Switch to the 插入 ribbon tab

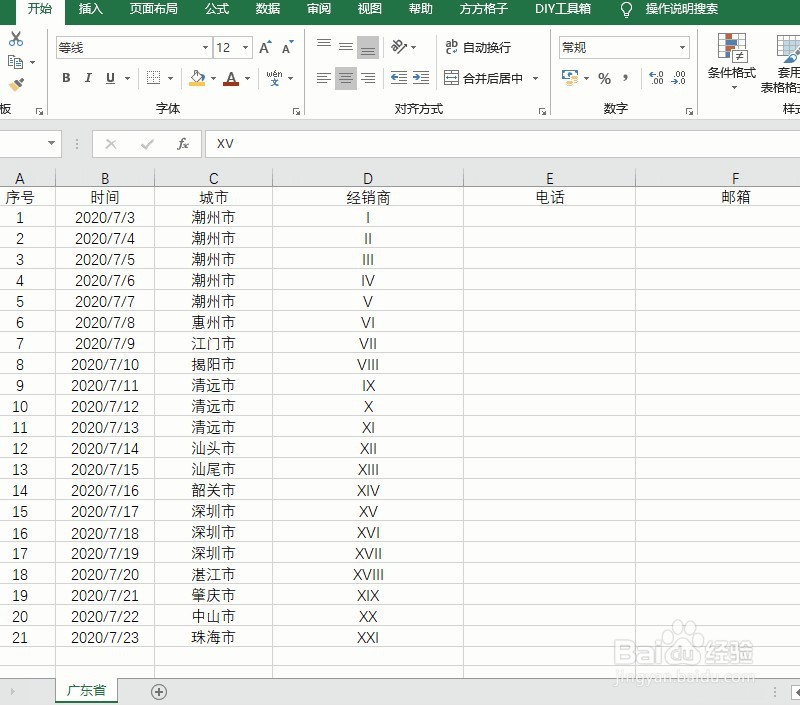[x=89, y=11]
